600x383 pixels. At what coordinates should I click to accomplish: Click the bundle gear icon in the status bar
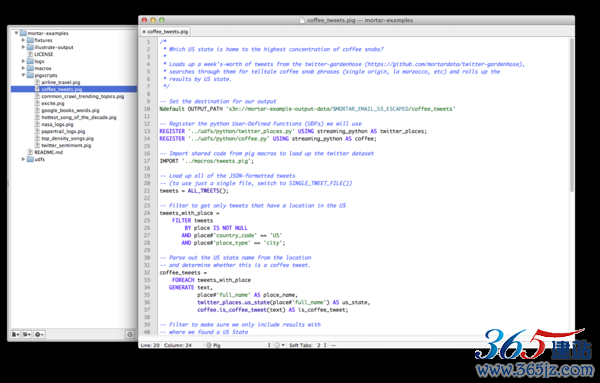coord(279,345)
